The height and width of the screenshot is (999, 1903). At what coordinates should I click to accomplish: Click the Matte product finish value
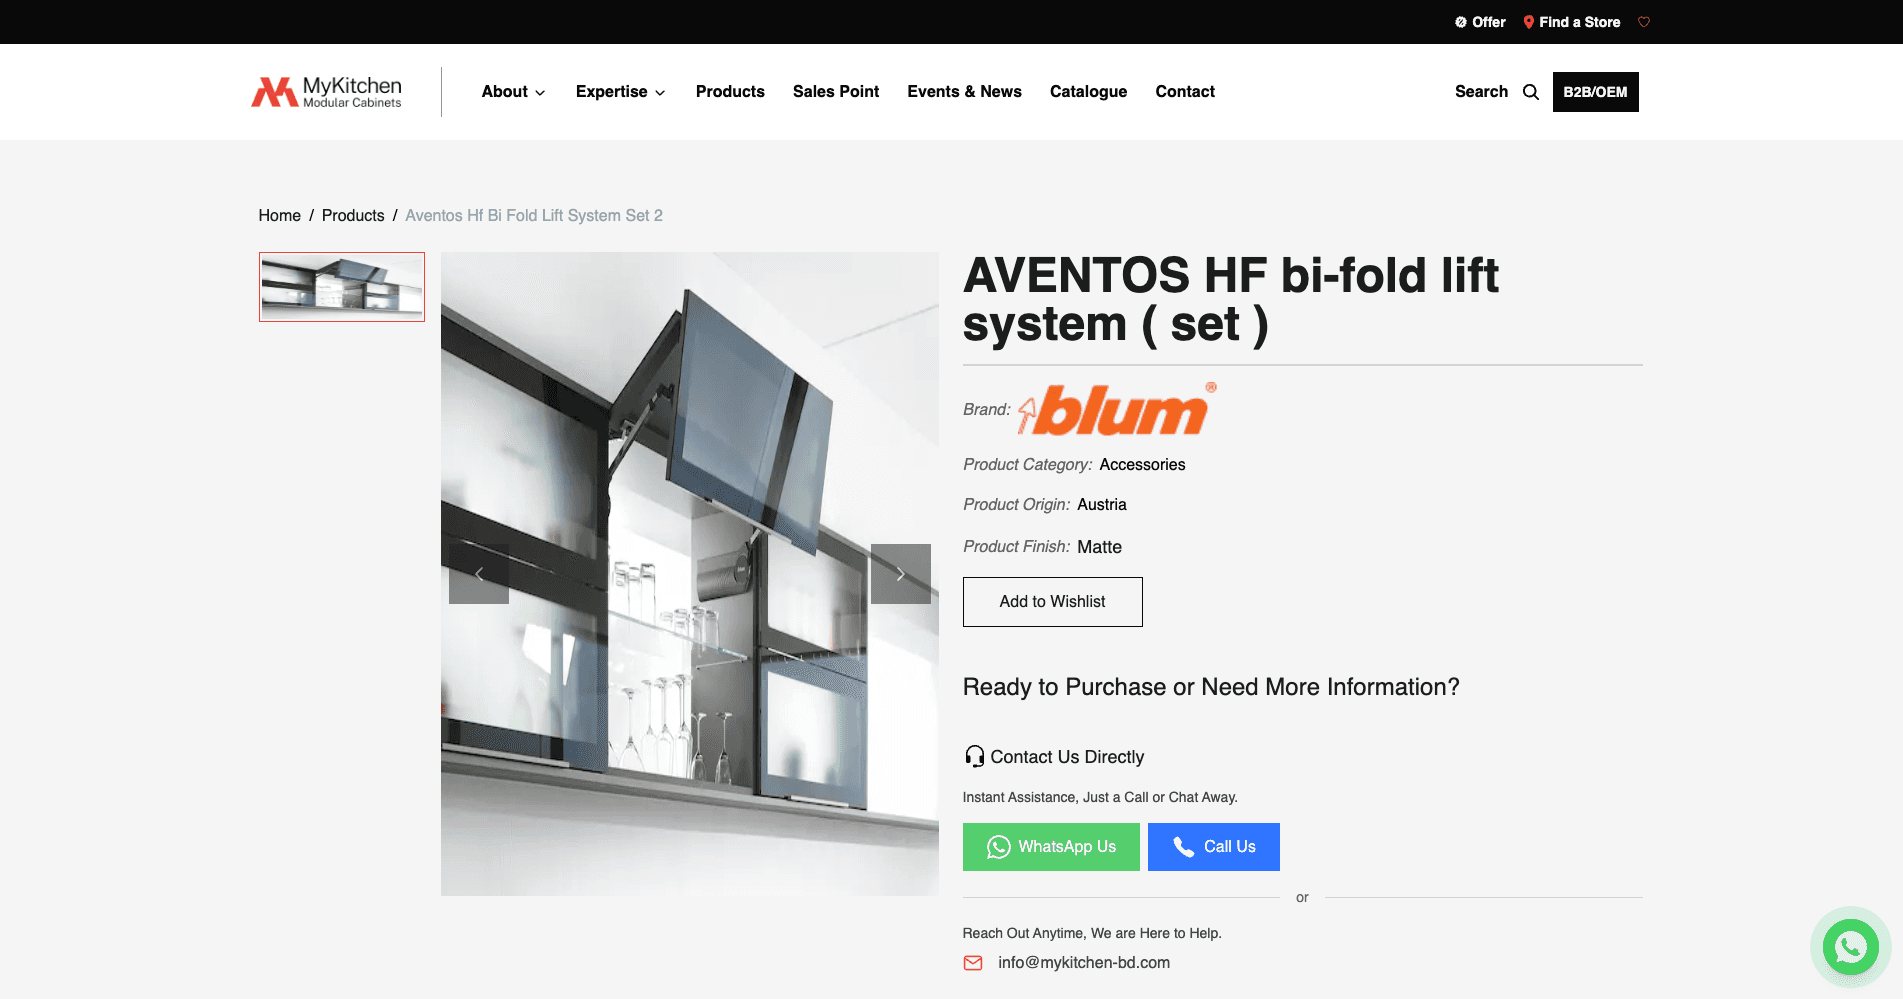(1099, 547)
